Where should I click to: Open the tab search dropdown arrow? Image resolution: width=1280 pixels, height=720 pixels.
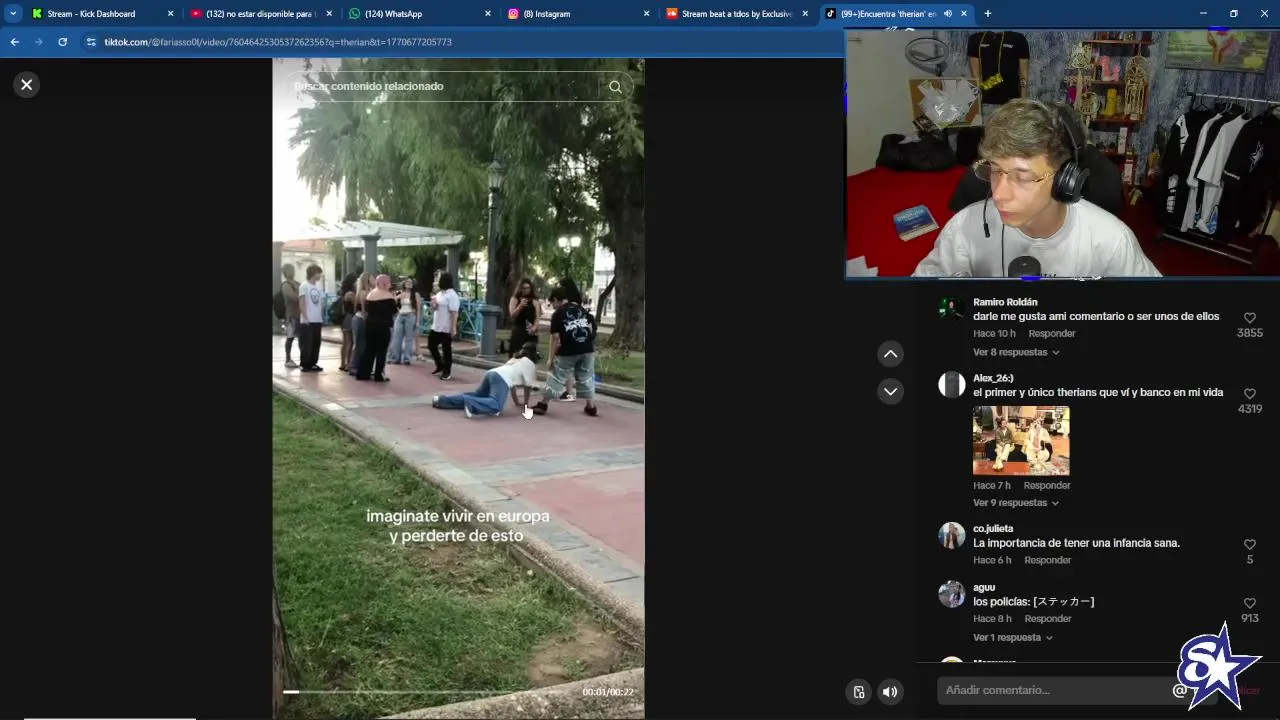(13, 14)
